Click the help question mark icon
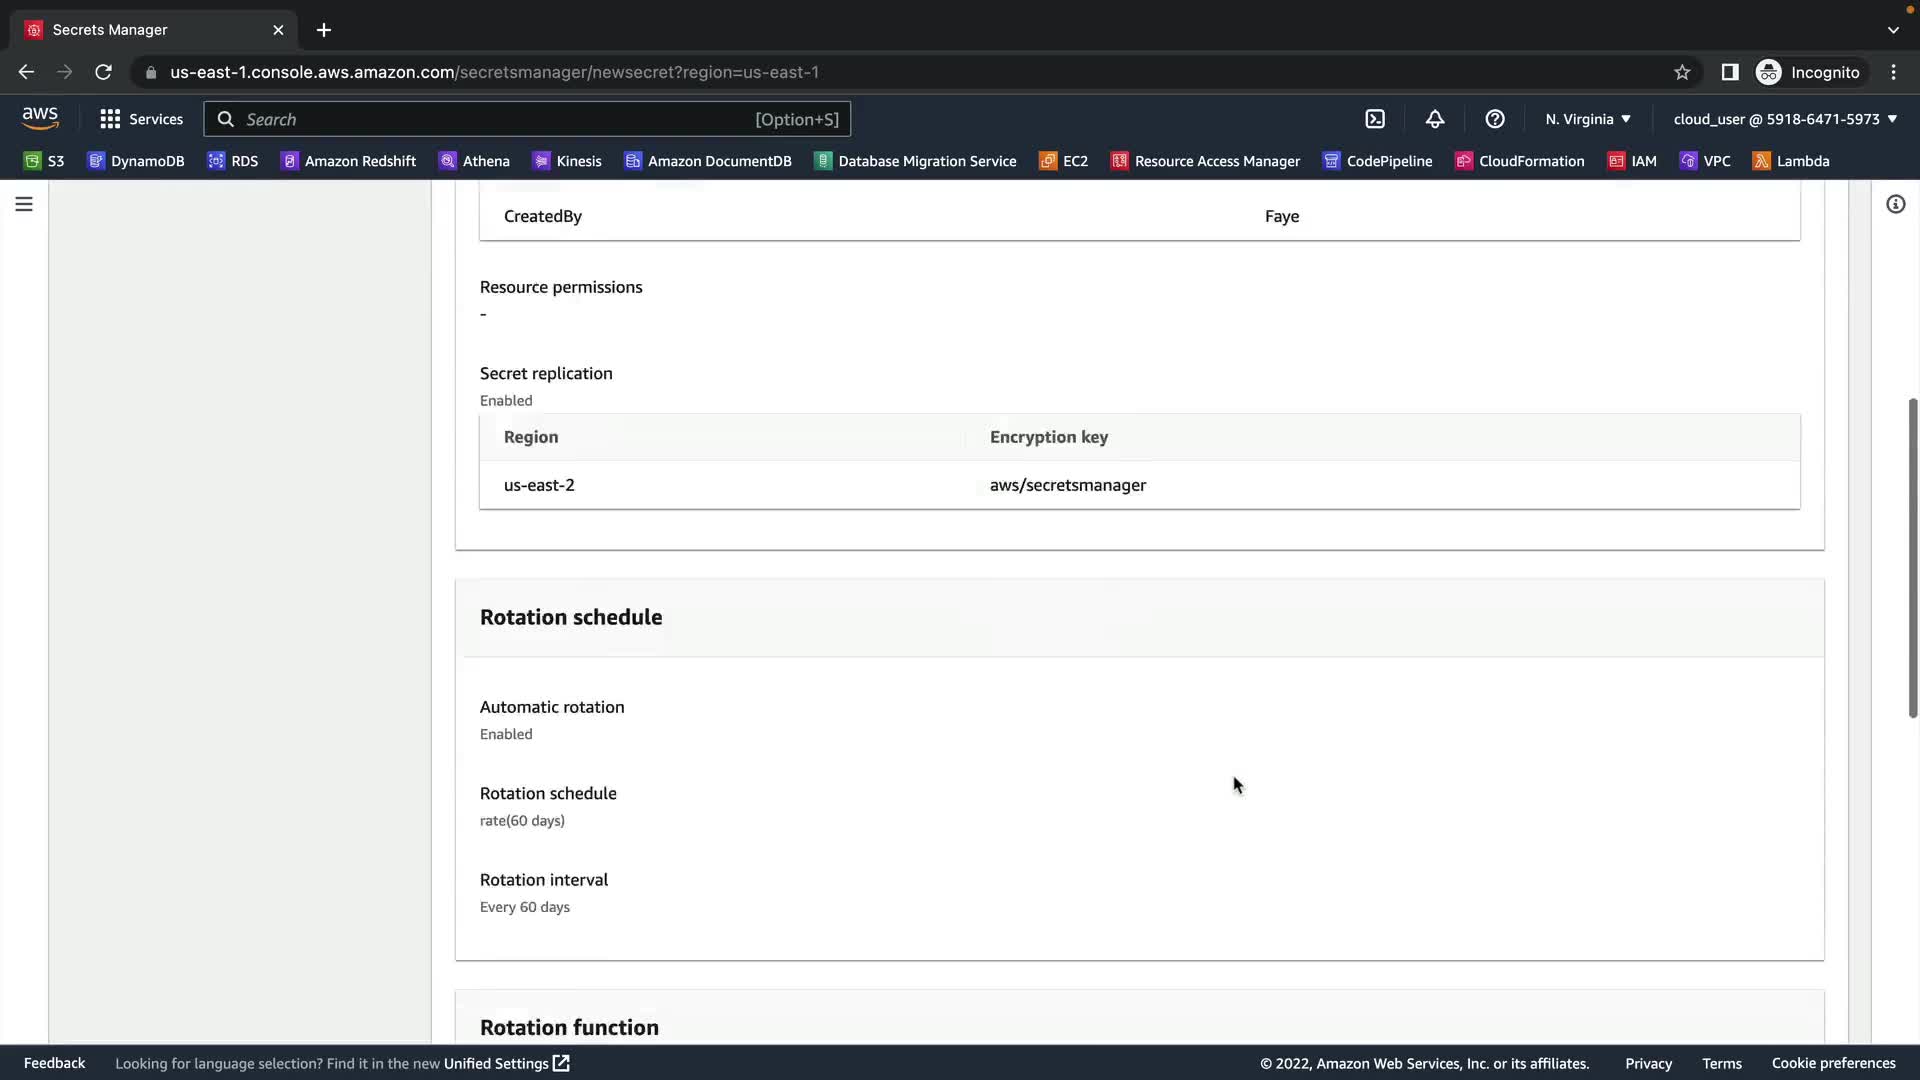Image resolution: width=1920 pixels, height=1080 pixels. coord(1495,119)
